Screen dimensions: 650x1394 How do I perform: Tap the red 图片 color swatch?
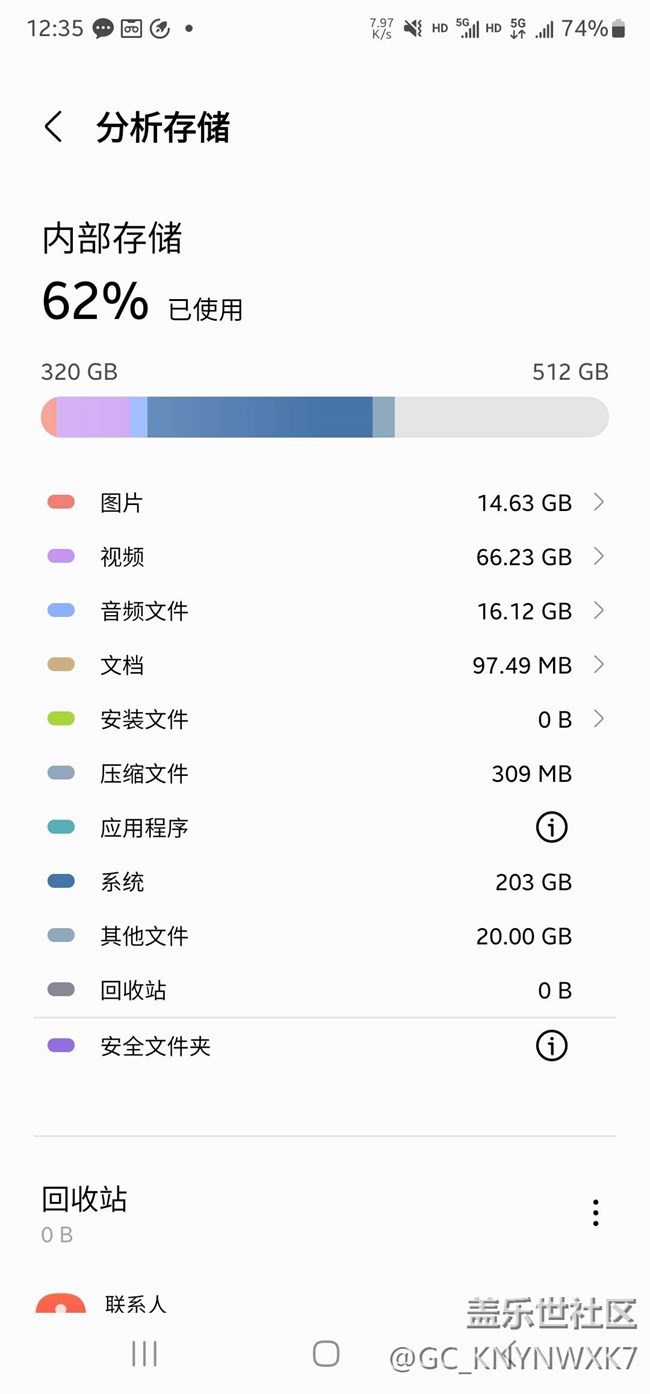(61, 502)
